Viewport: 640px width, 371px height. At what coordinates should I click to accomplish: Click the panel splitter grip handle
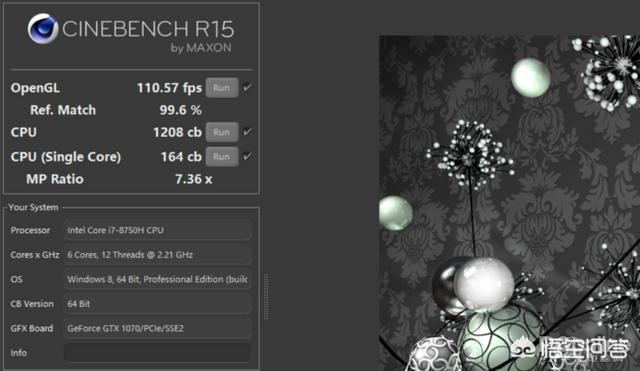tap(266, 296)
